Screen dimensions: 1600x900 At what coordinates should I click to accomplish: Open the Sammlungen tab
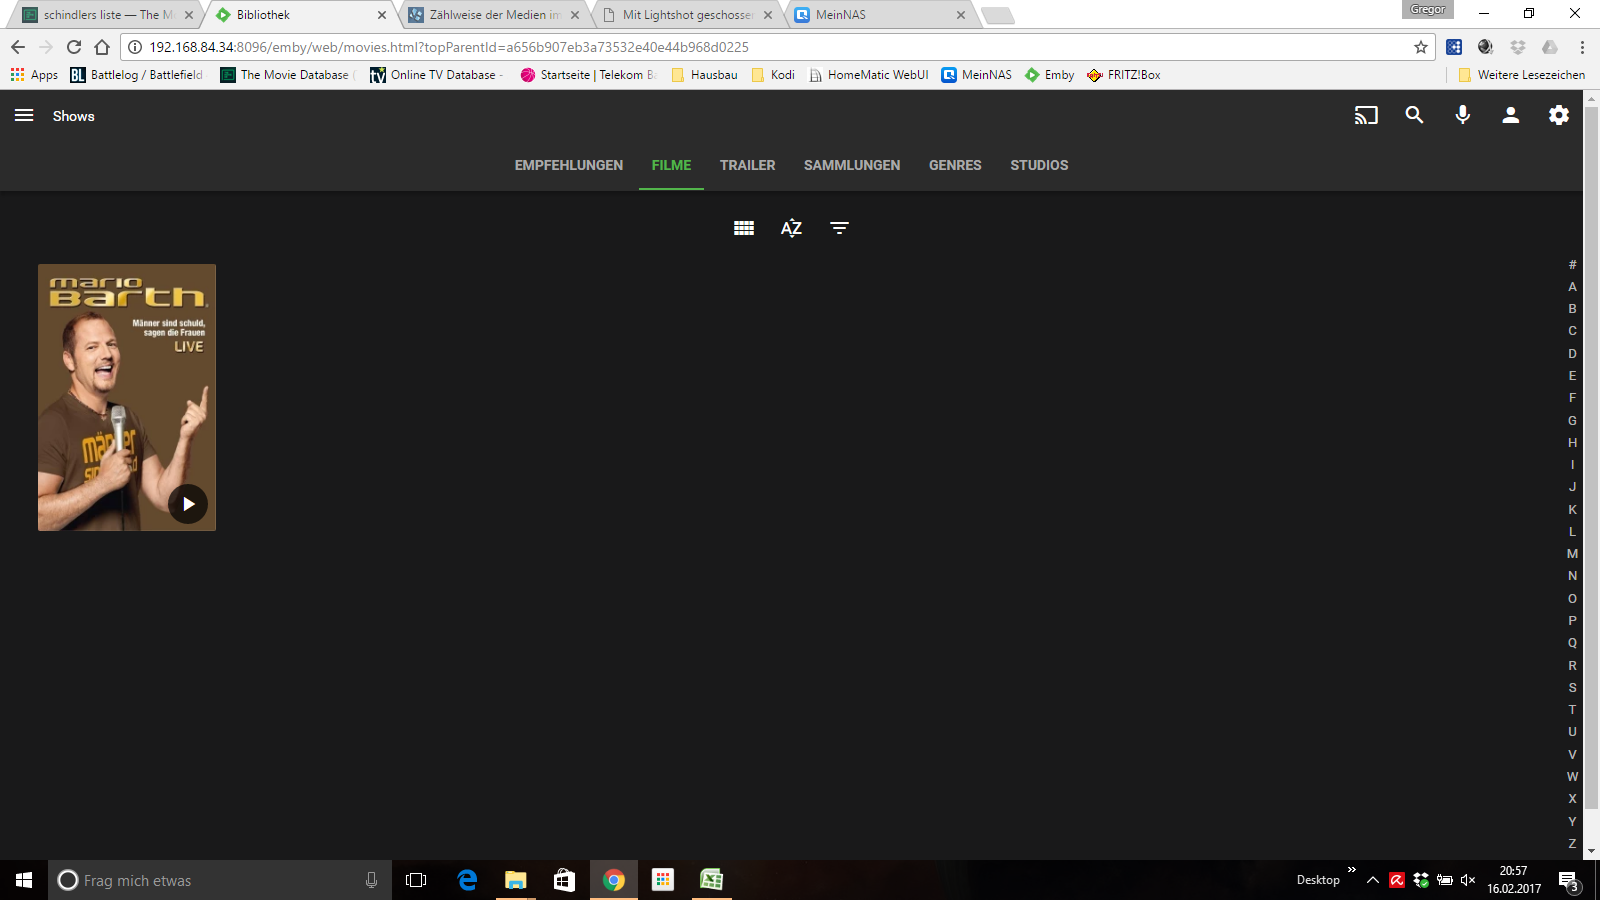(x=852, y=165)
